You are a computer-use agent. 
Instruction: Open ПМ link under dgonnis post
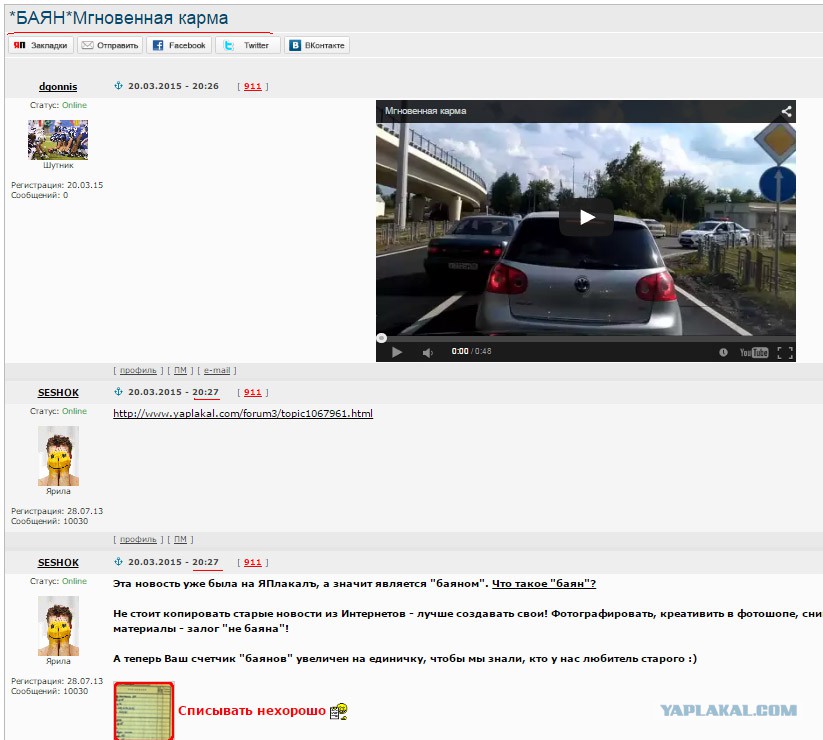(x=180, y=370)
